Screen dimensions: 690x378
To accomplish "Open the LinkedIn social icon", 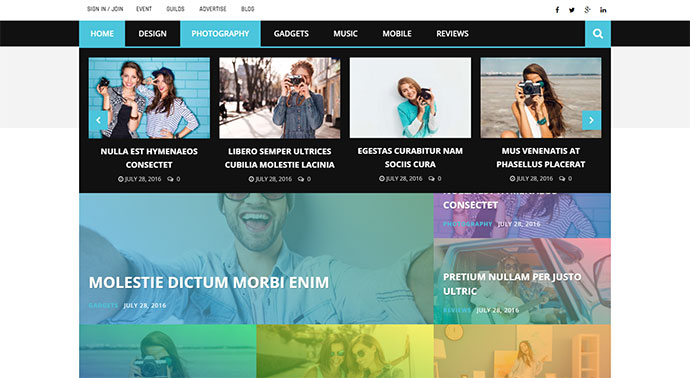I will pyautogui.click(x=603, y=10).
